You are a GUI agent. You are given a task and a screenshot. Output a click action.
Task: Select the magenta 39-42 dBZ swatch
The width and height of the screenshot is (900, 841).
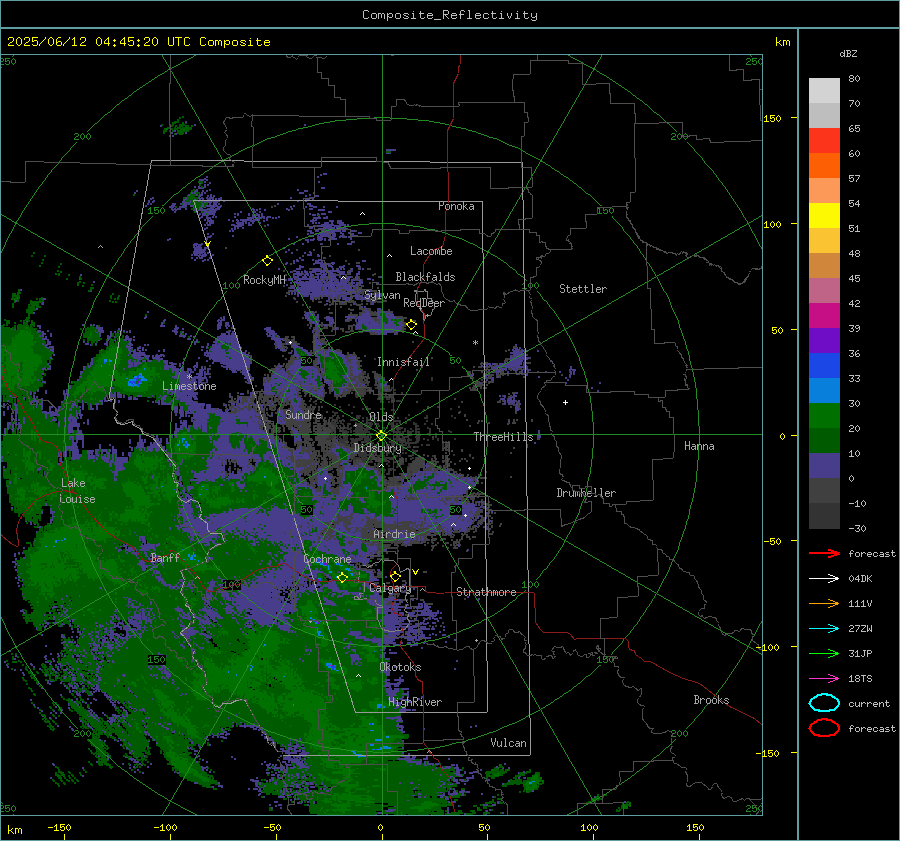point(824,316)
